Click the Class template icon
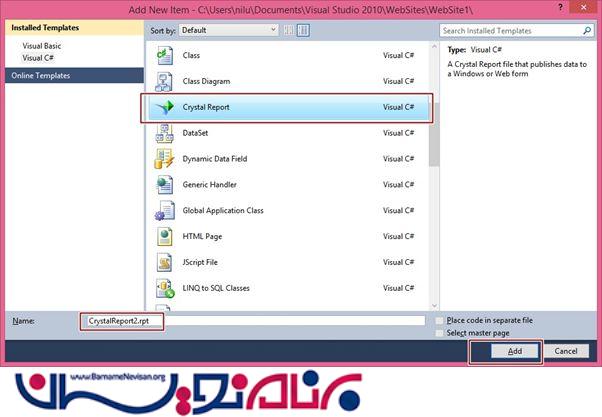 tap(165, 55)
